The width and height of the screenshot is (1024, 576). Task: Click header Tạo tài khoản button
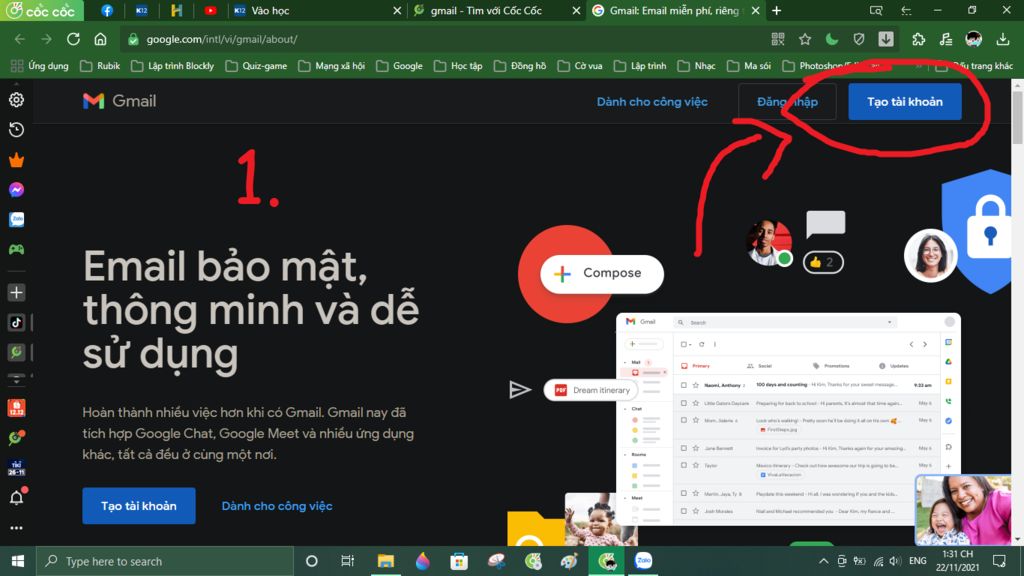pyautogui.click(x=904, y=102)
